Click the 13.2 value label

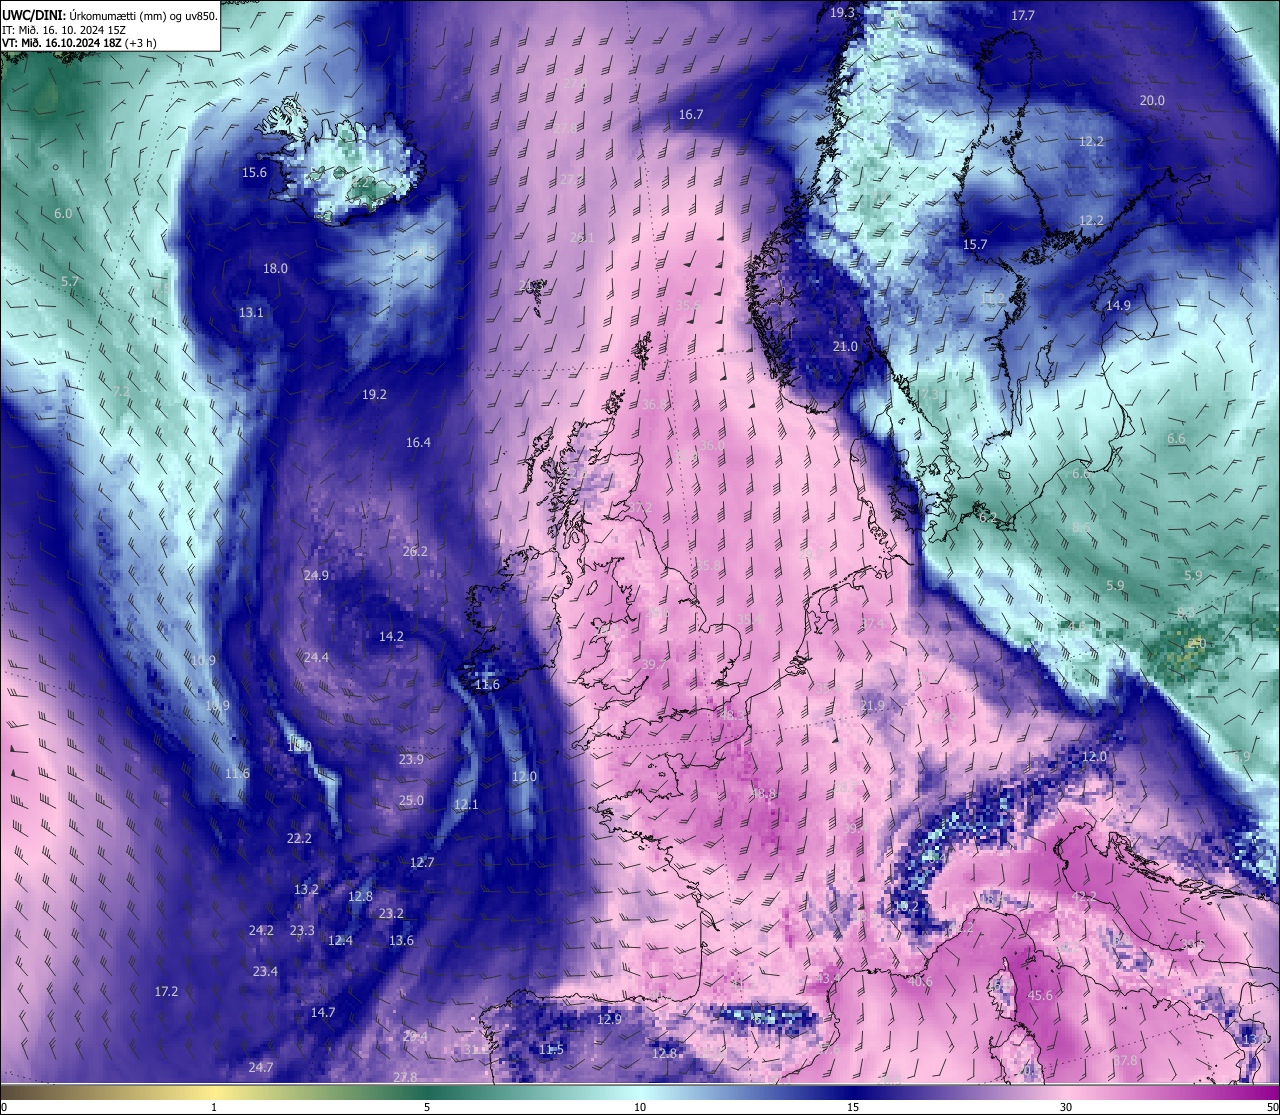point(306,889)
